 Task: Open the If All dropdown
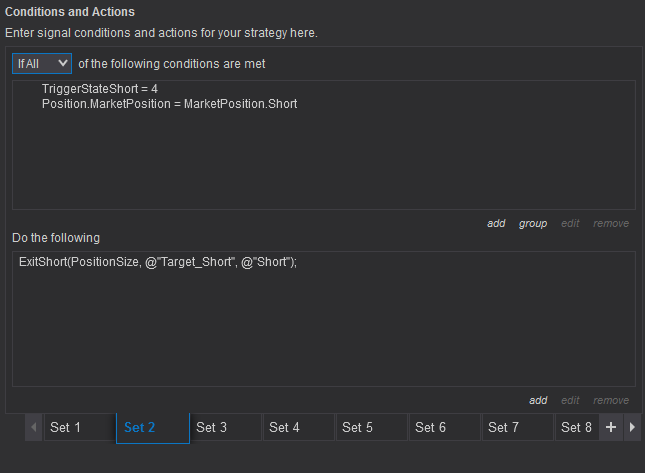[x=41, y=63]
